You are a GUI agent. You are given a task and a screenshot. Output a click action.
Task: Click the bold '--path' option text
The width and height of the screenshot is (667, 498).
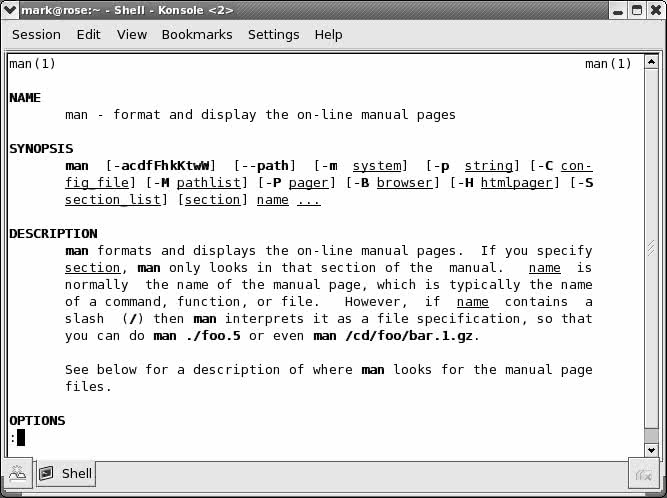pyautogui.click(x=265, y=166)
